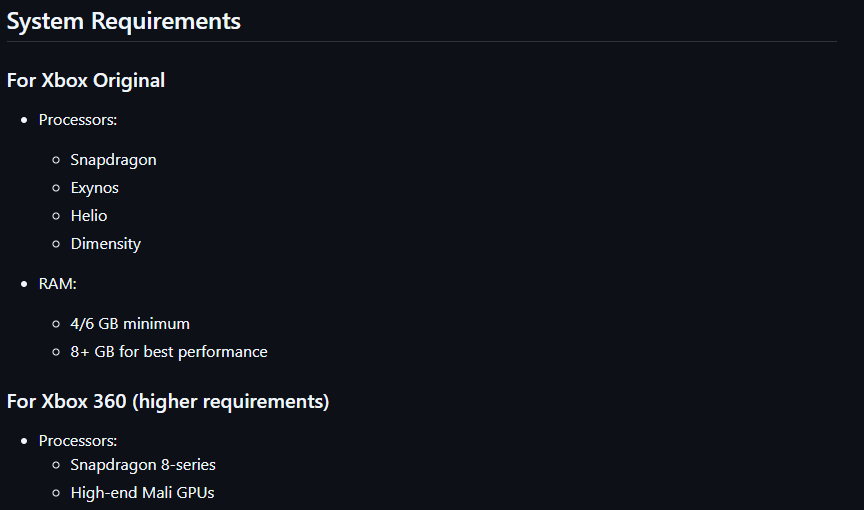The height and width of the screenshot is (510, 864).
Task: Click the first Processors bullet label
Action: coord(78,120)
